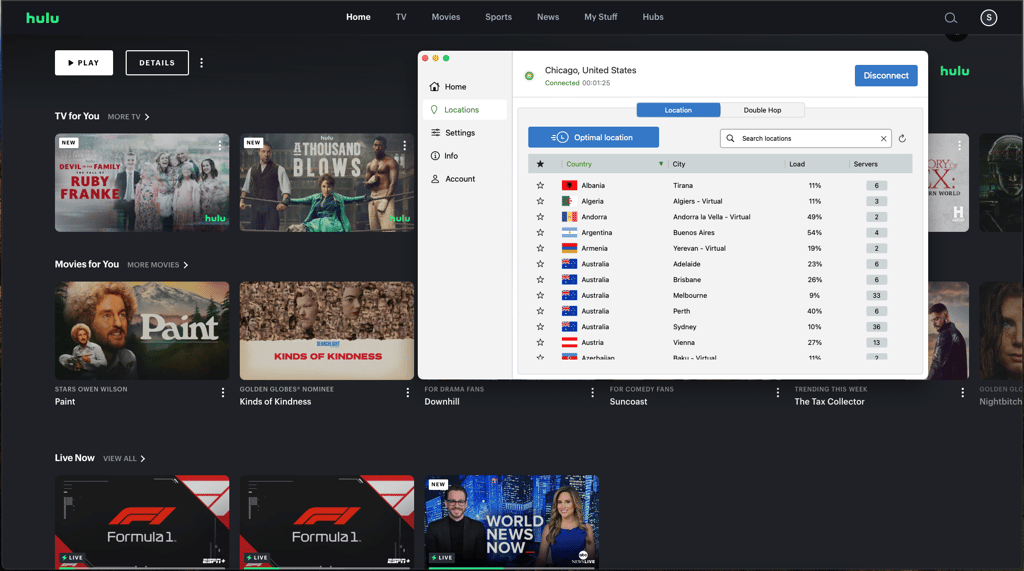
Task: Expand More Movies link
Action: (157, 265)
